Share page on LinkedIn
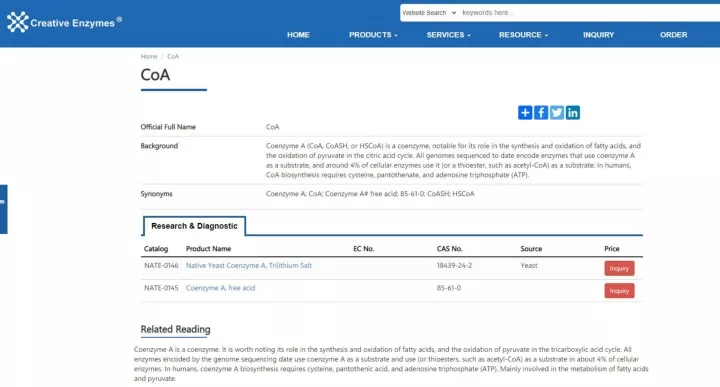Image resolution: width=720 pixels, height=387 pixels. tap(573, 112)
